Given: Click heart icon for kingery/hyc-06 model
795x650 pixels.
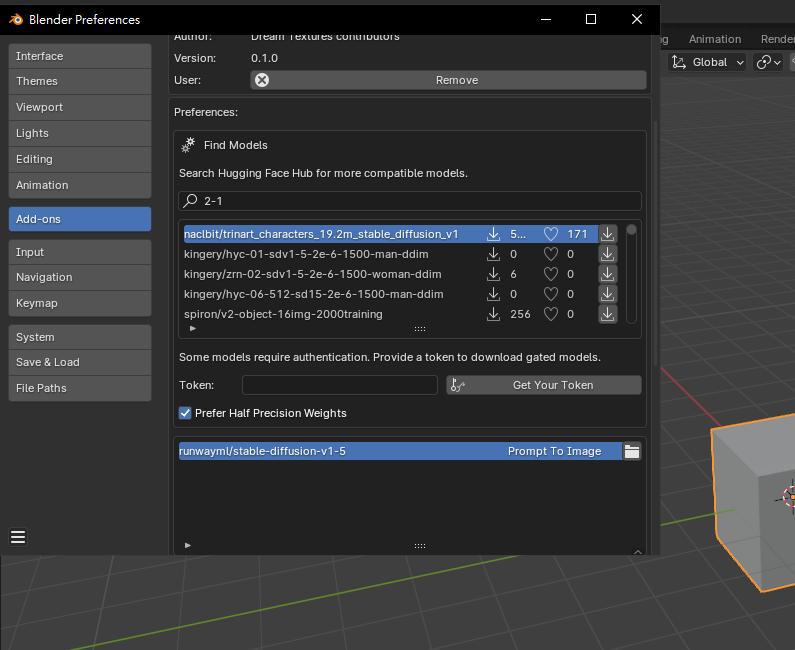Looking at the screenshot, I should [551, 294].
